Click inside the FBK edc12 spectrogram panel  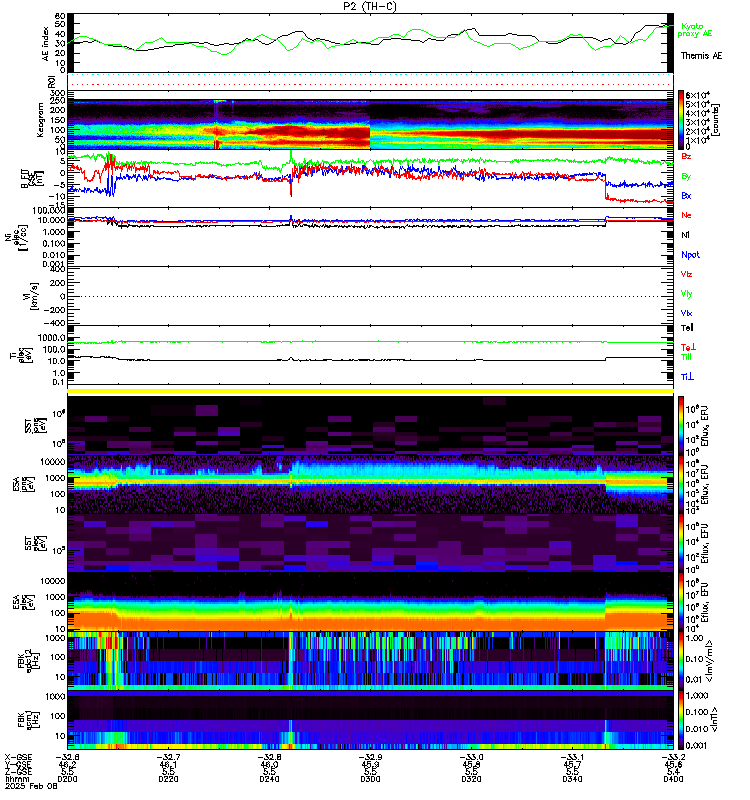[370, 661]
